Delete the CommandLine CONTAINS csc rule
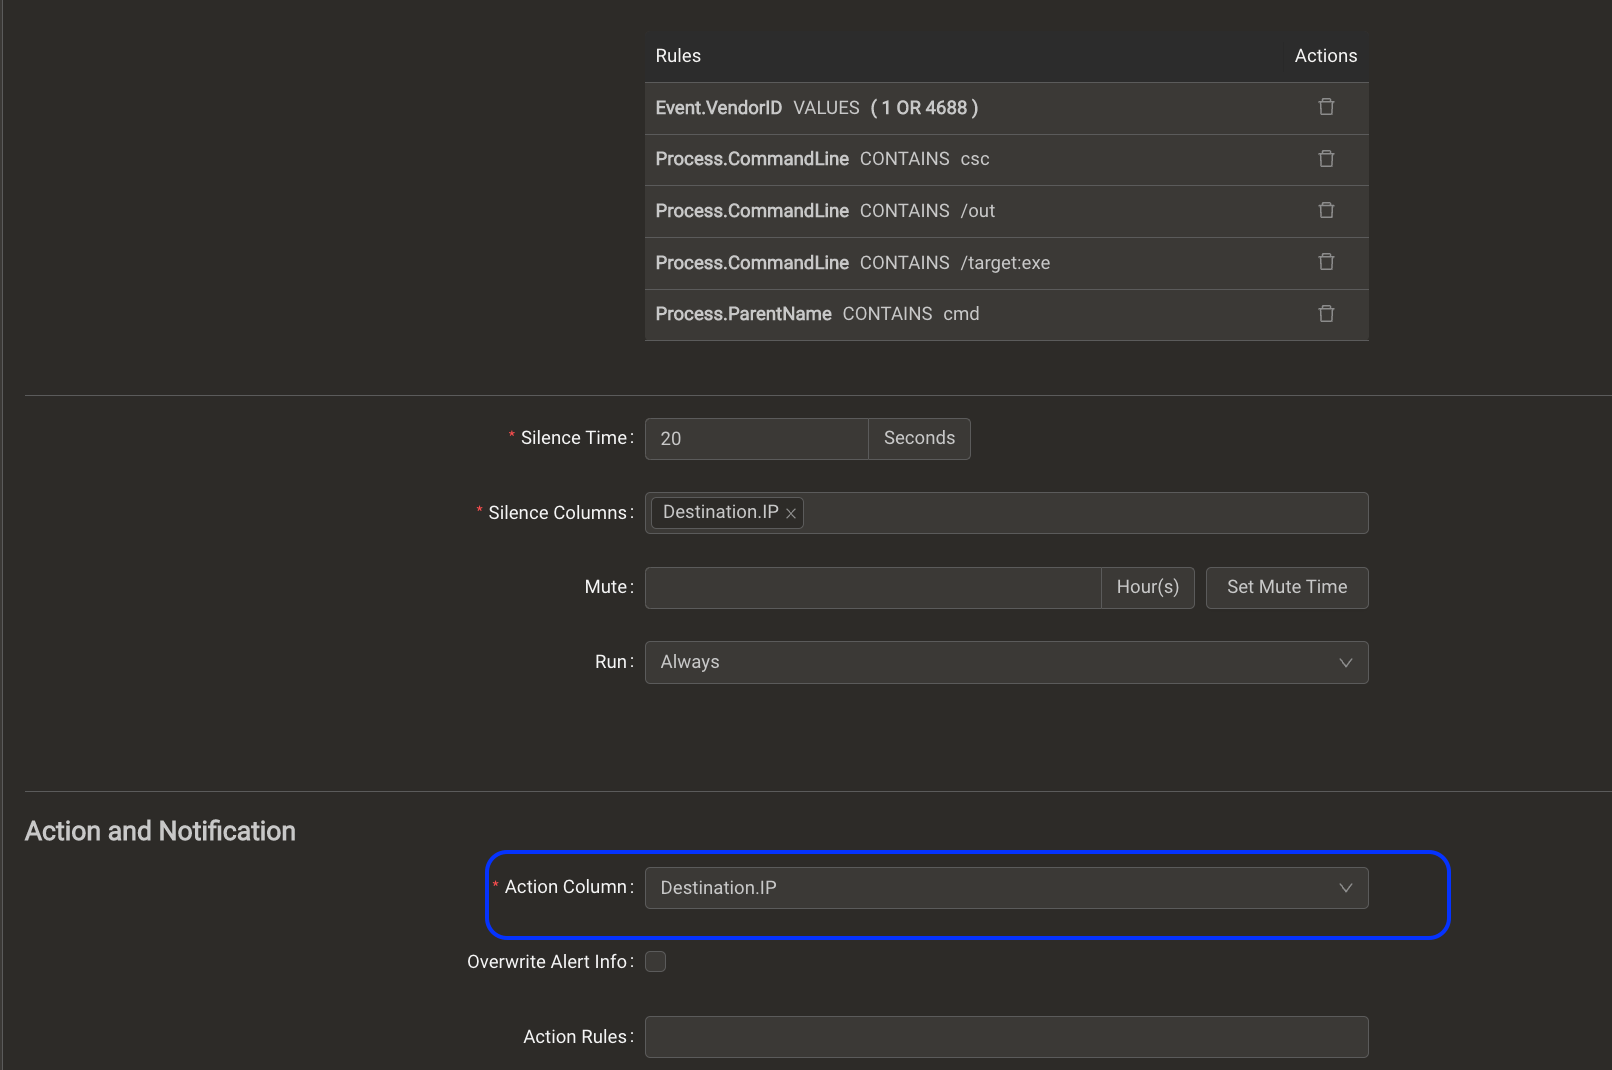 [1326, 158]
